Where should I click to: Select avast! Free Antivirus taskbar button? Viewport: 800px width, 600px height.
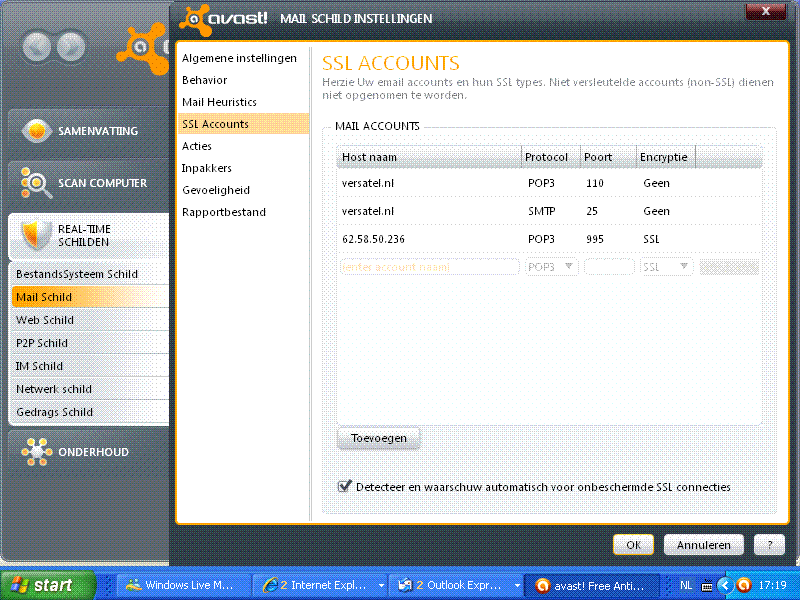[592, 585]
